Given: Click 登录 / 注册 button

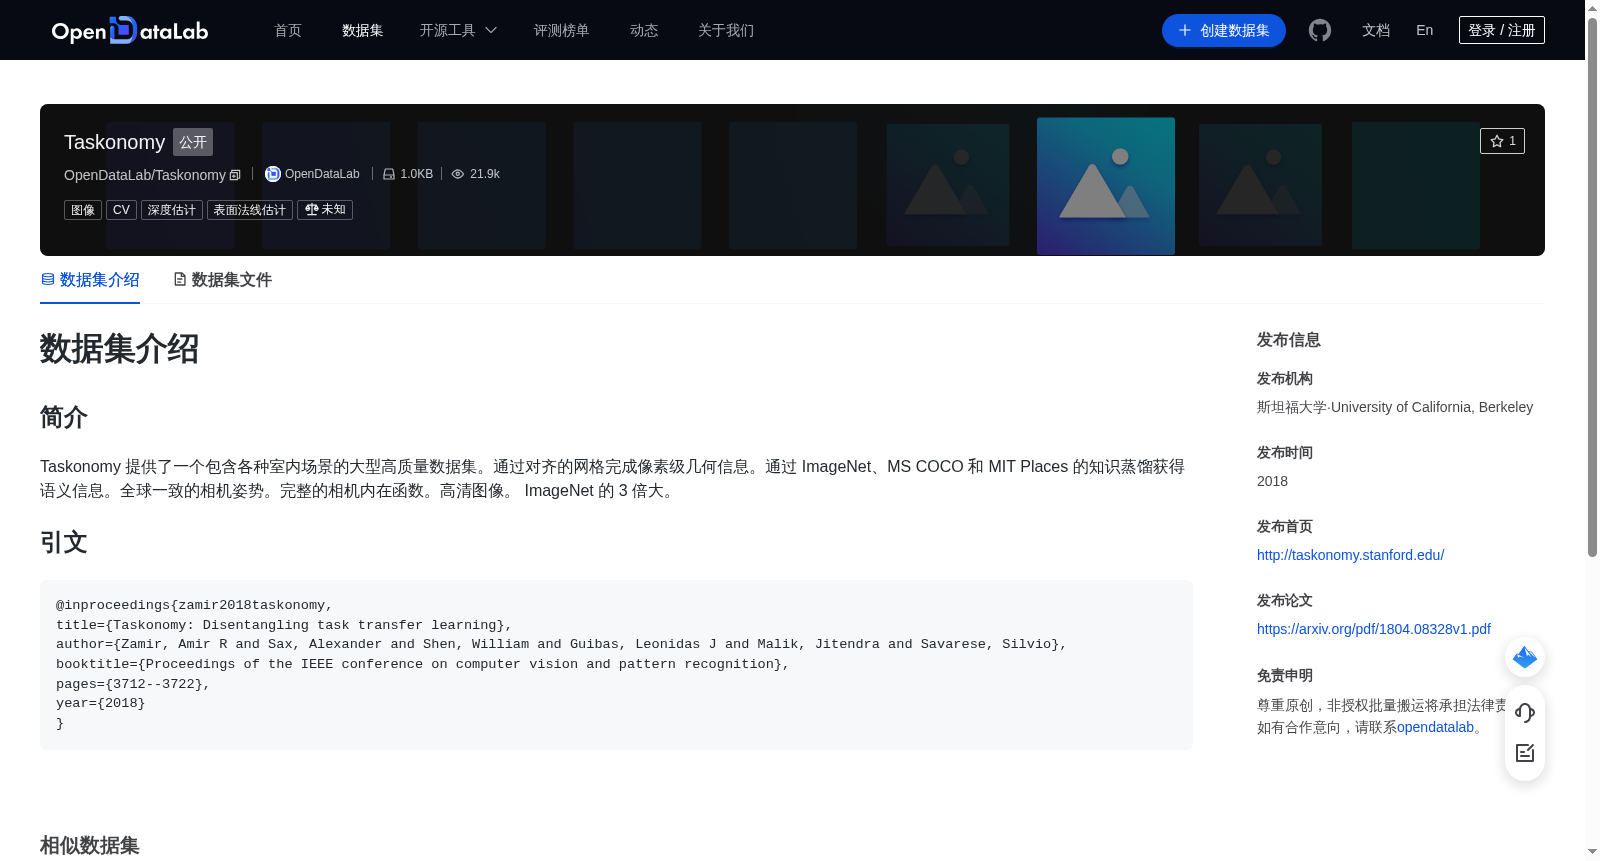Looking at the screenshot, I should click(x=1502, y=30).
